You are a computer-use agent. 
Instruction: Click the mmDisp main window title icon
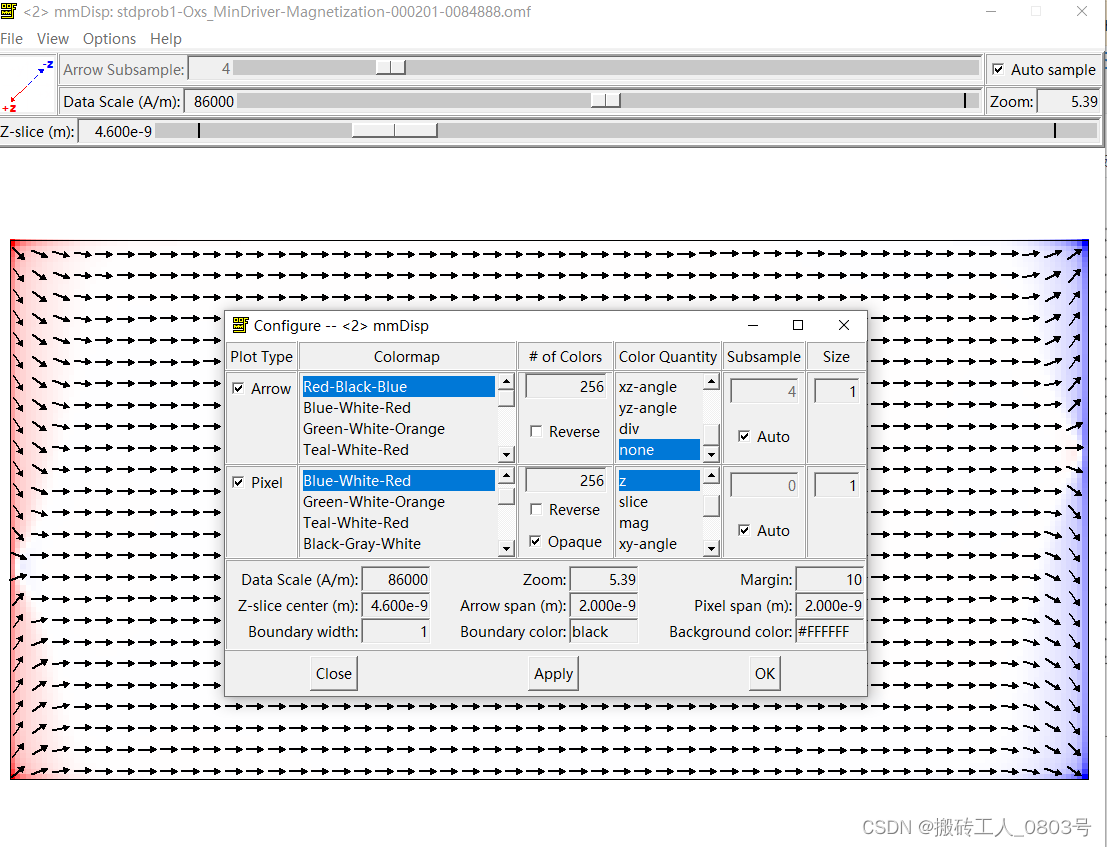[x=8, y=11]
